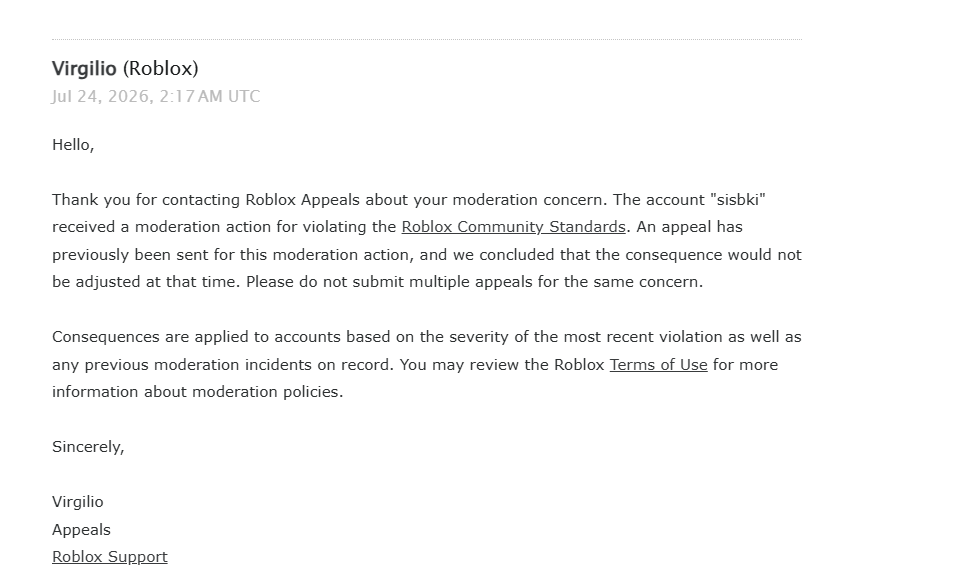The width and height of the screenshot is (962, 587).
Task: Click "any previous moderation incidents" text
Action: point(182,365)
